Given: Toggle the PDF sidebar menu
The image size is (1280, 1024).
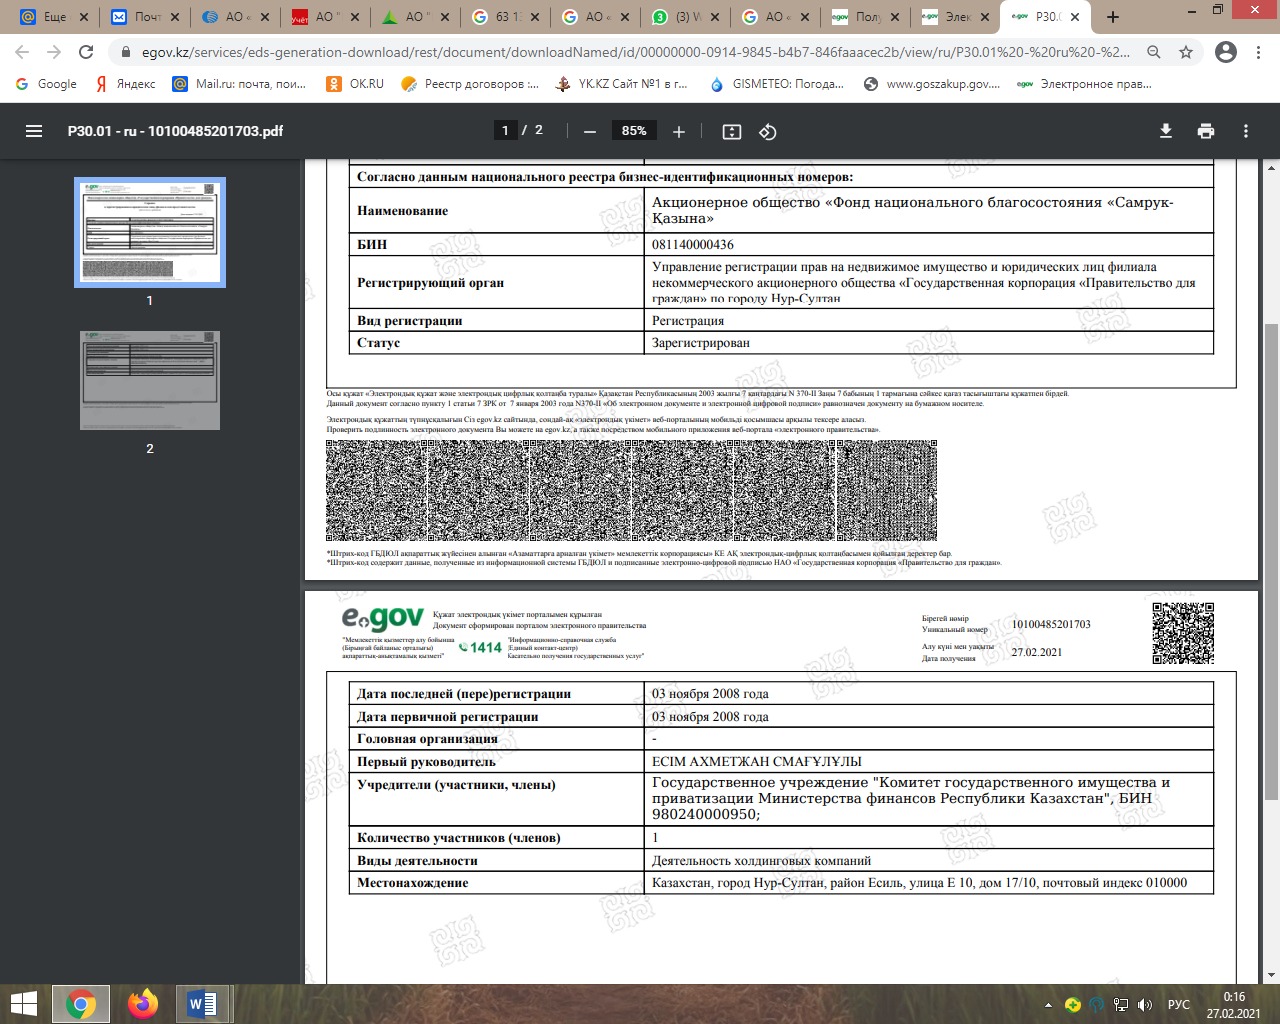Looking at the screenshot, I should (34, 131).
